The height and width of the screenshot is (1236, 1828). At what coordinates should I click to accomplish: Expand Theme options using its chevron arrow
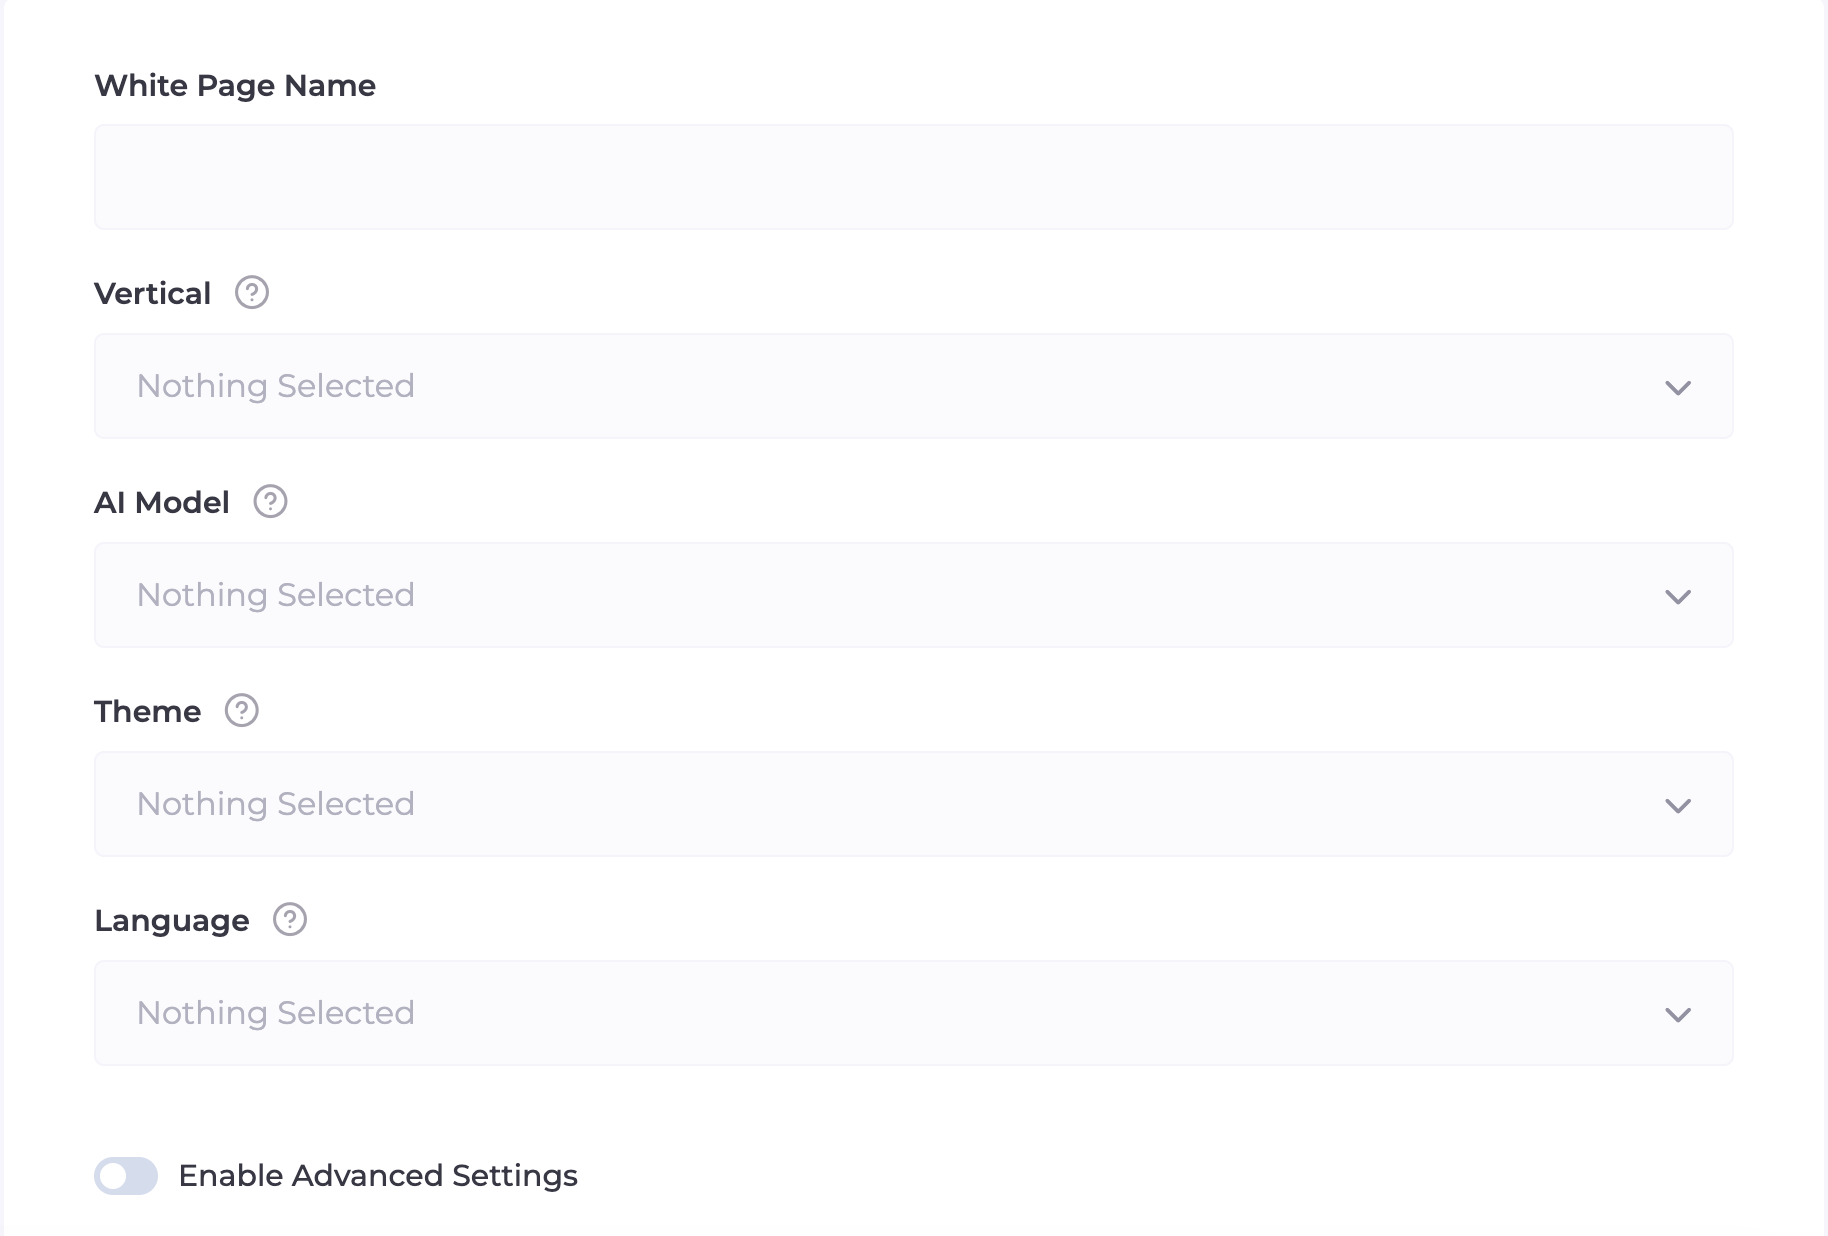[x=1678, y=805]
